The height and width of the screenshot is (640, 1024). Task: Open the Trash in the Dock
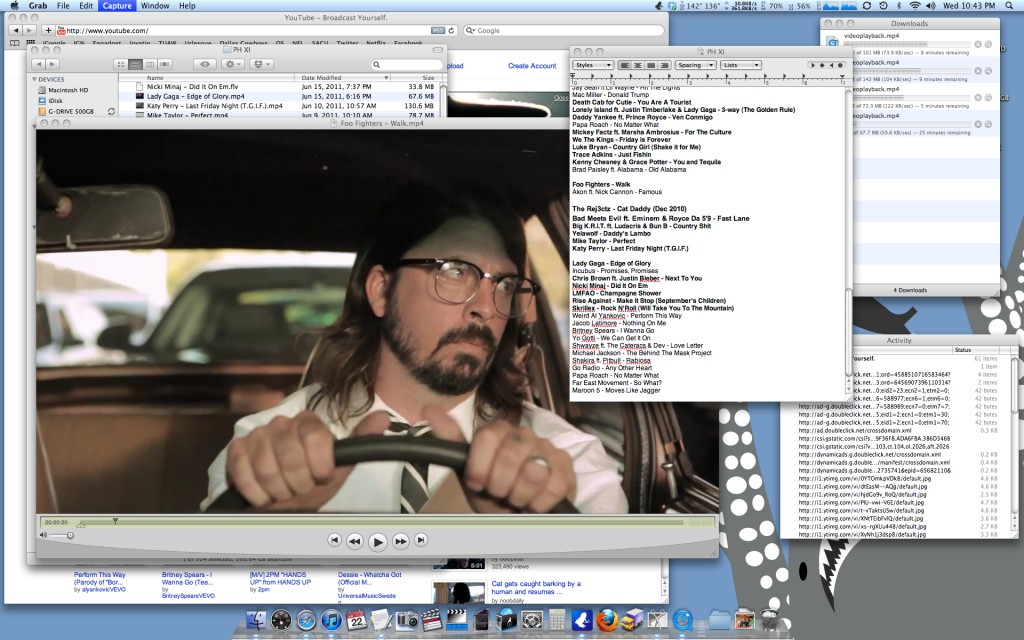771,620
